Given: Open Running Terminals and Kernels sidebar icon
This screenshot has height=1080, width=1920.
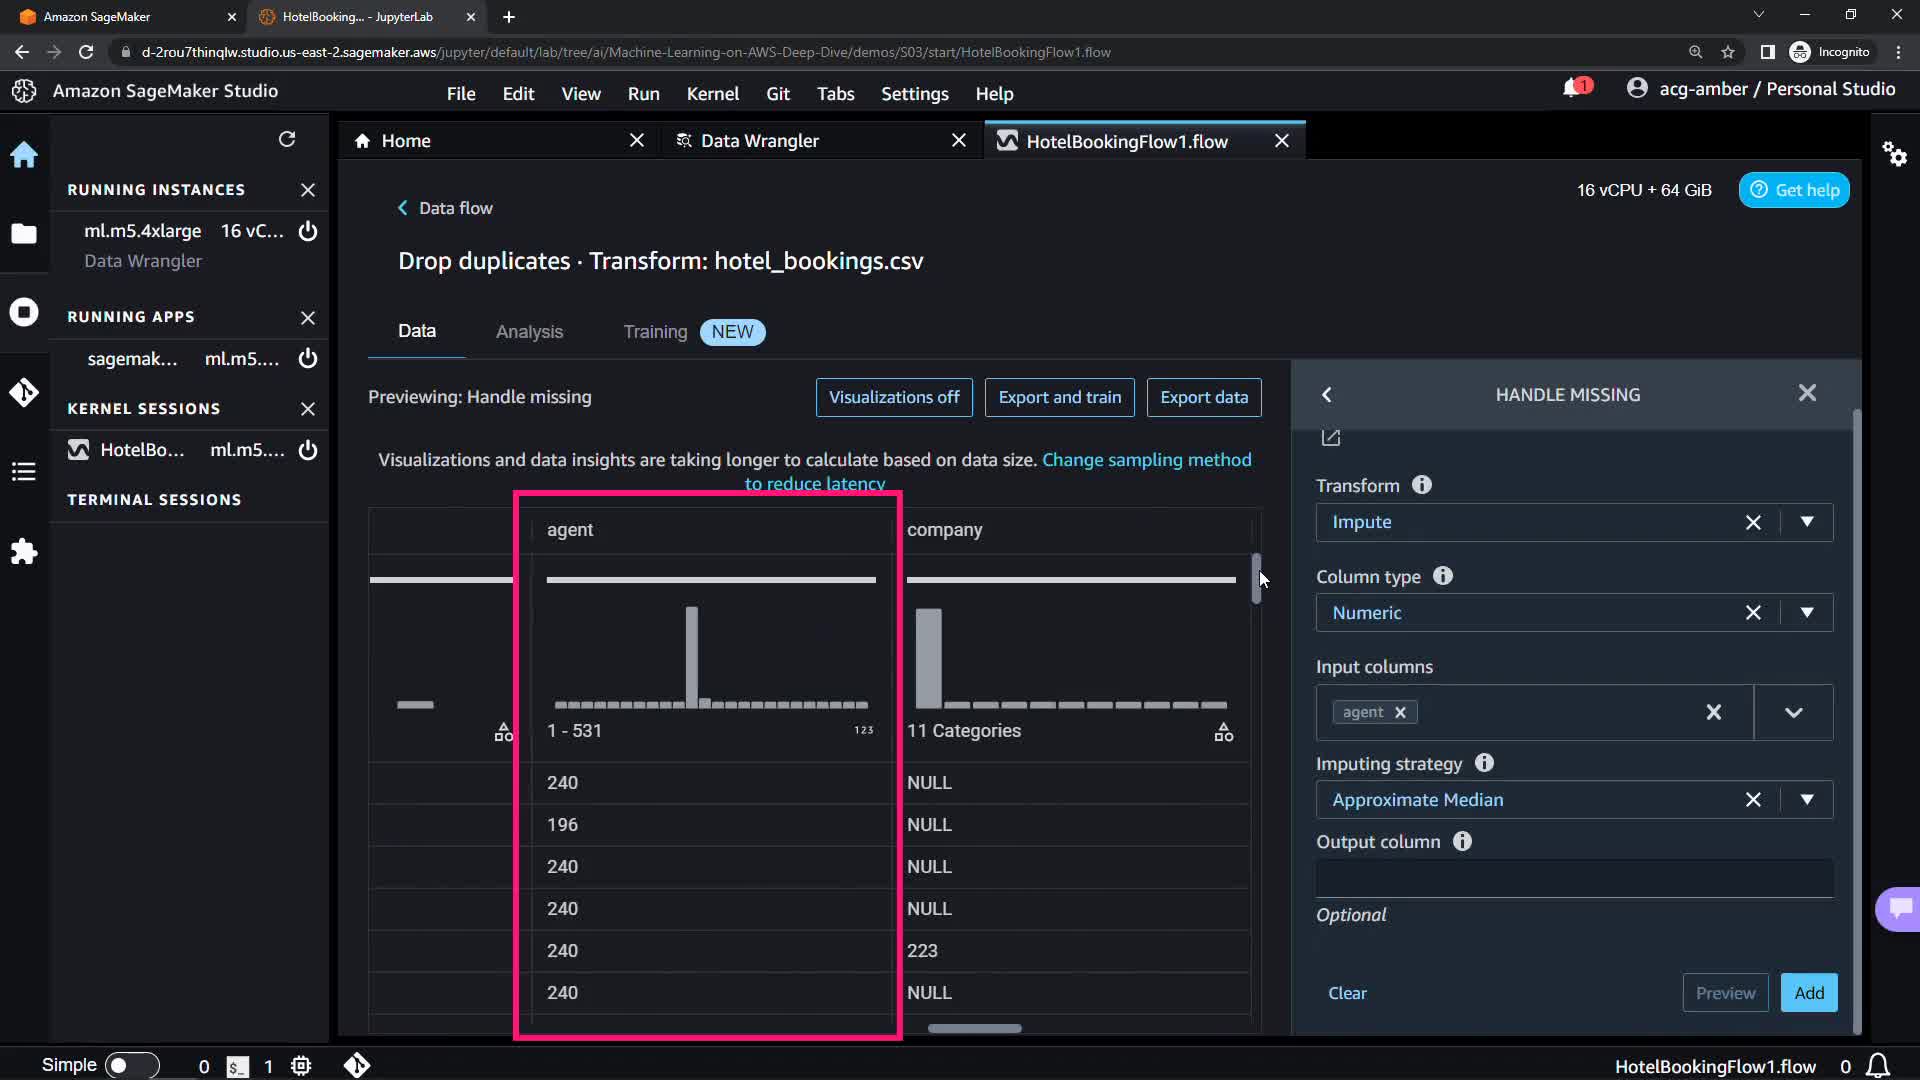Looking at the screenshot, I should (x=24, y=313).
